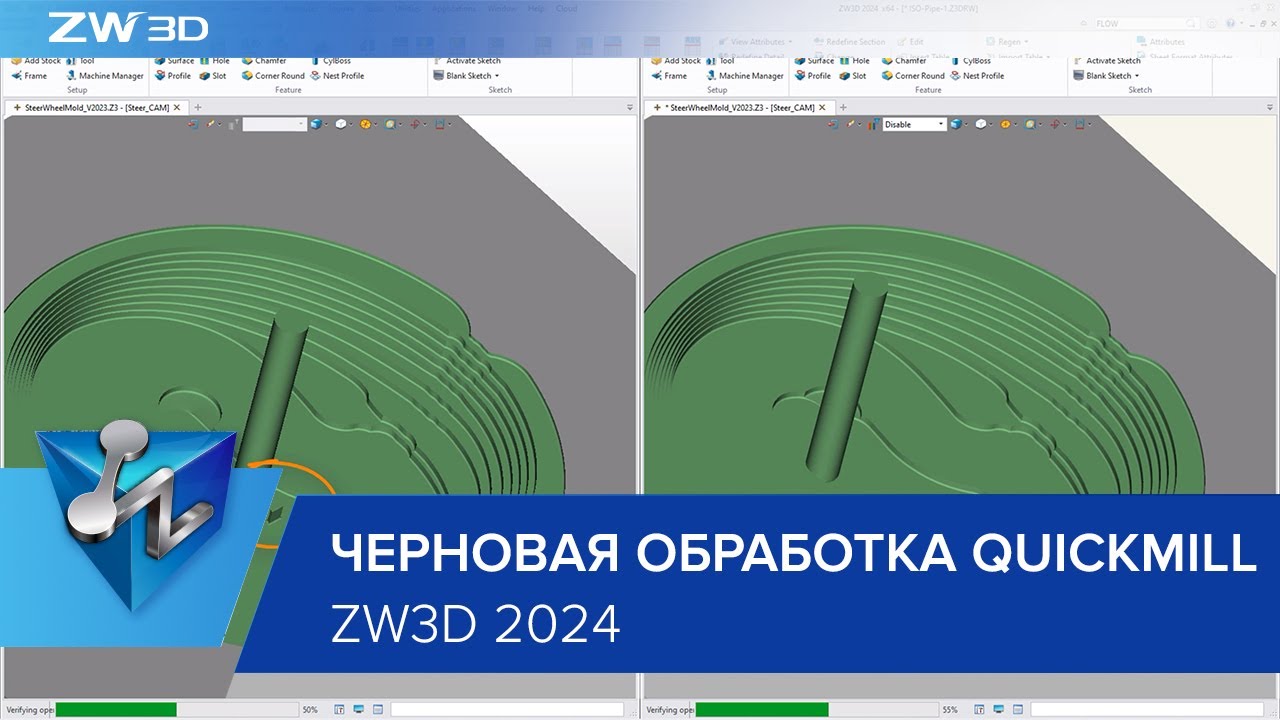Click verifying progress bar at 55% in right window
The height and width of the screenshot is (720, 1280).
[x=816, y=709]
